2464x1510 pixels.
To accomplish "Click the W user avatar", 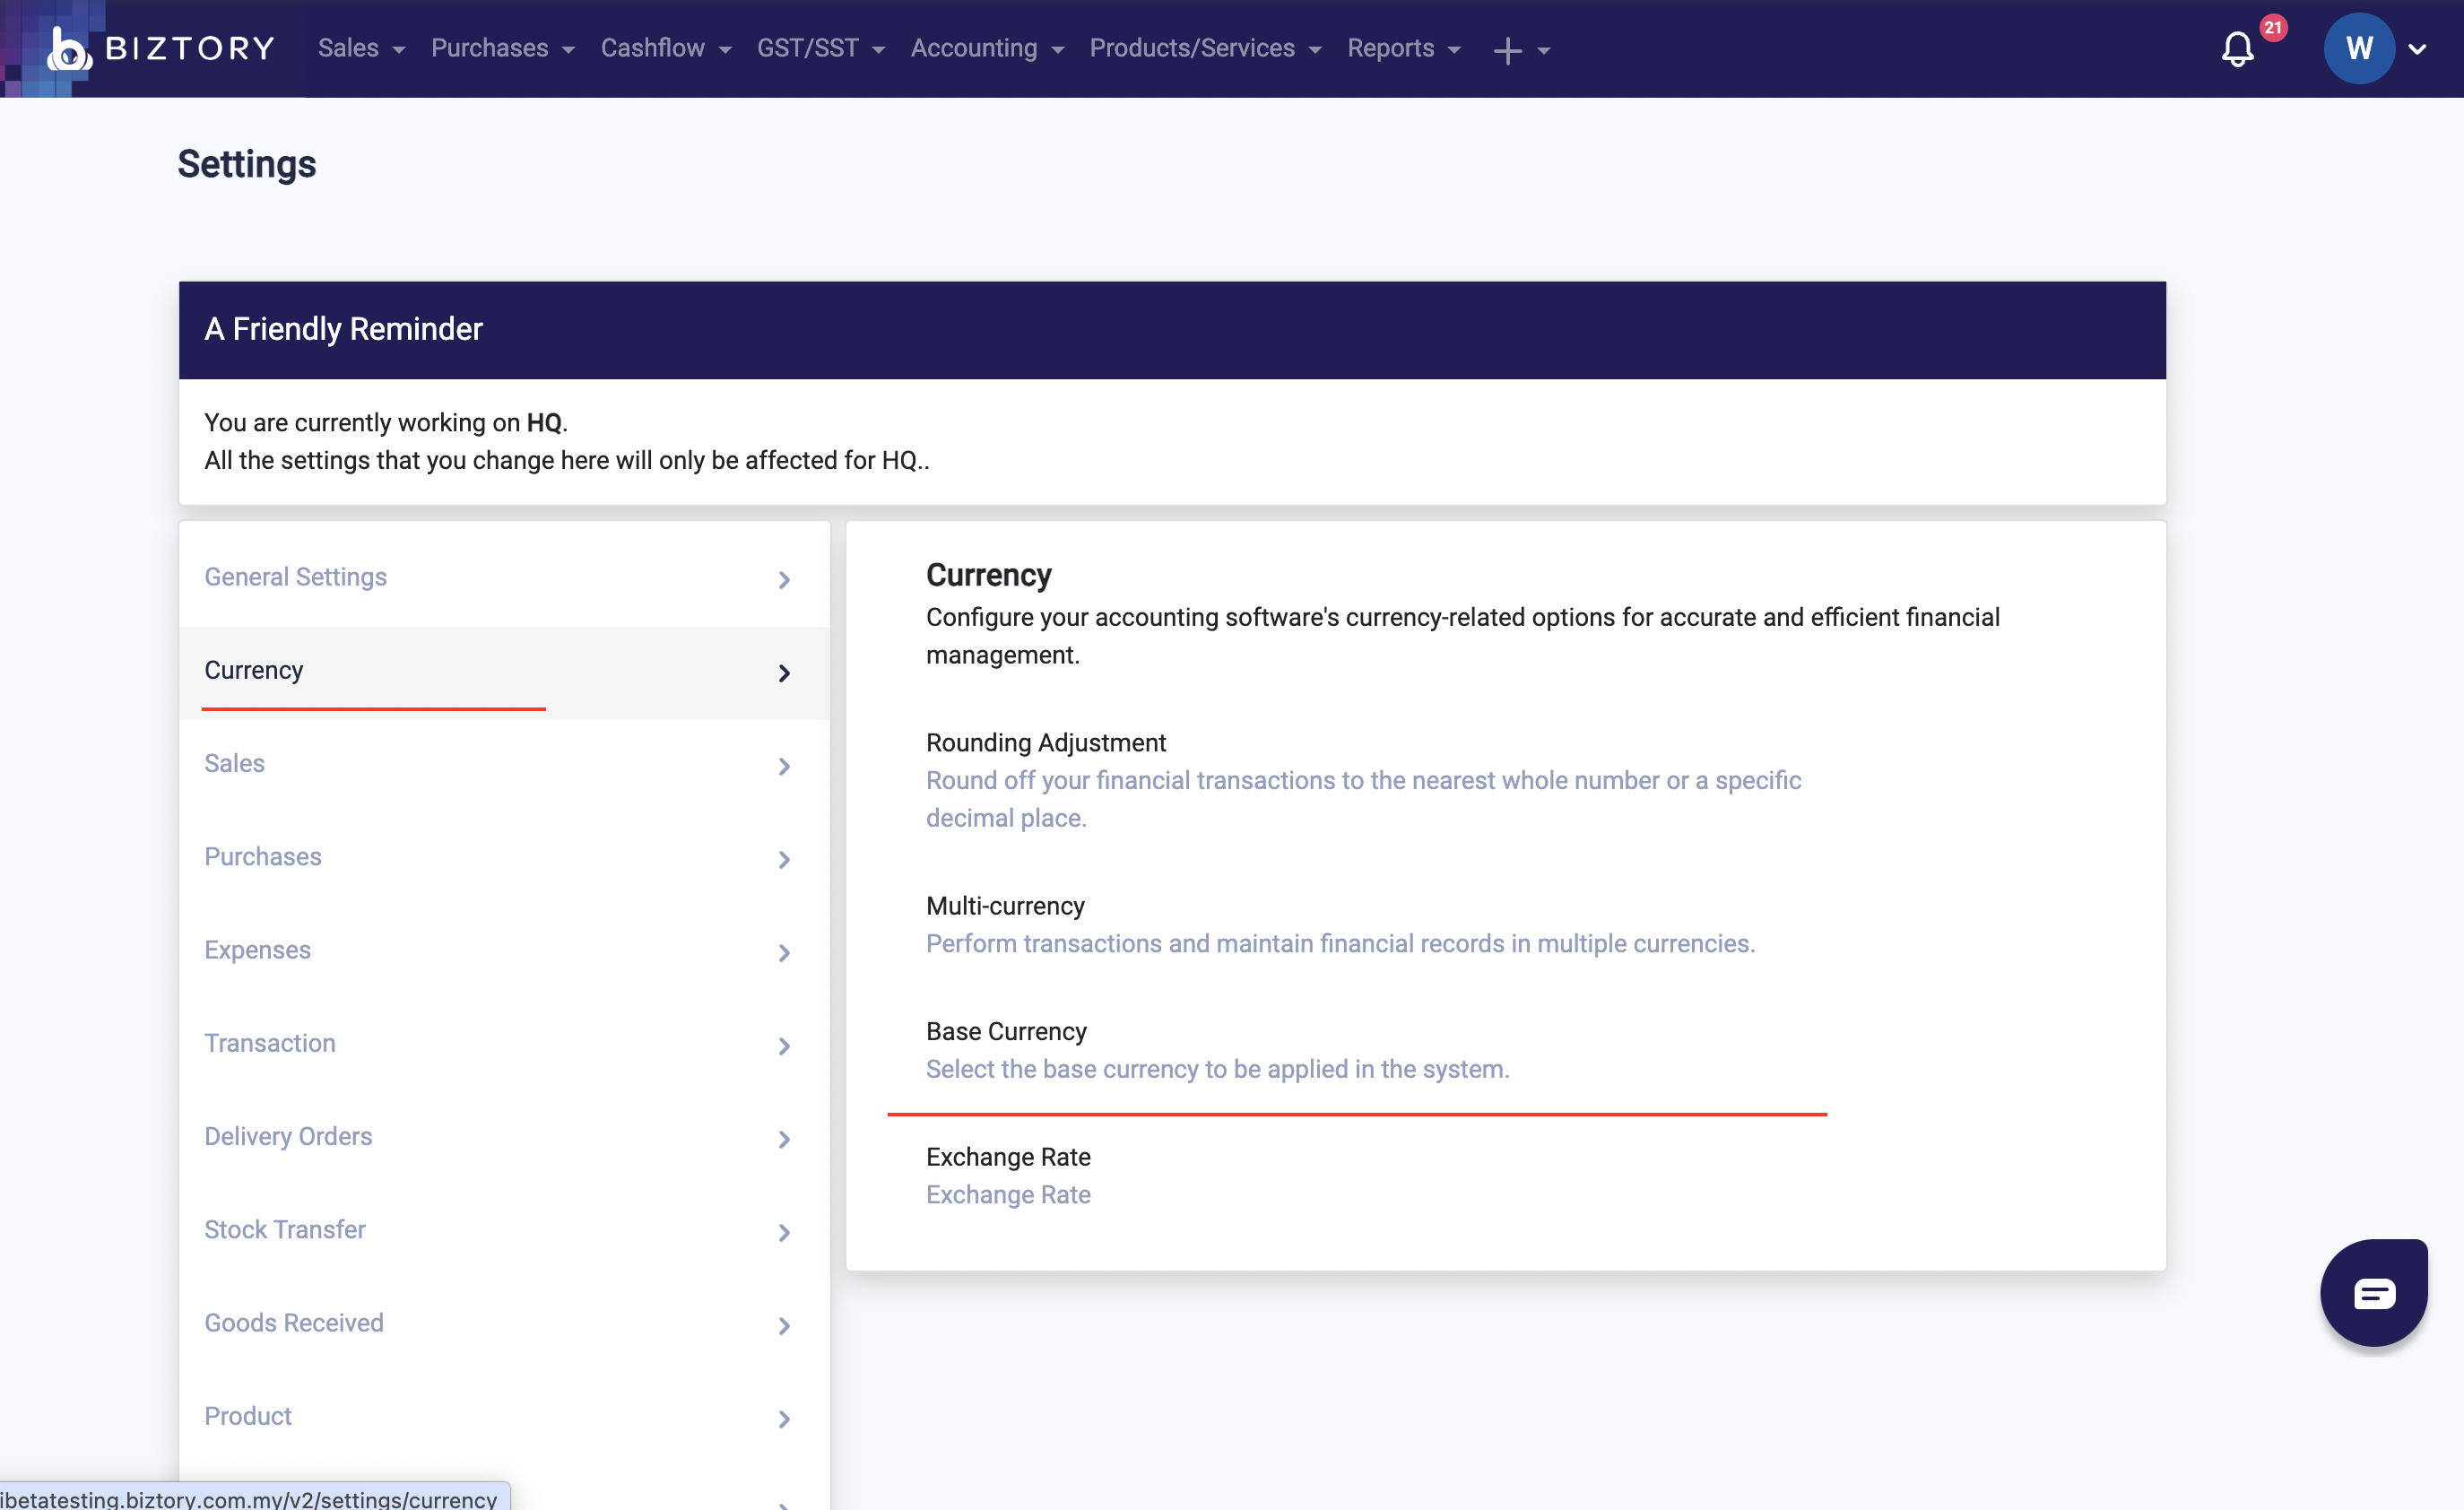I will [2358, 48].
